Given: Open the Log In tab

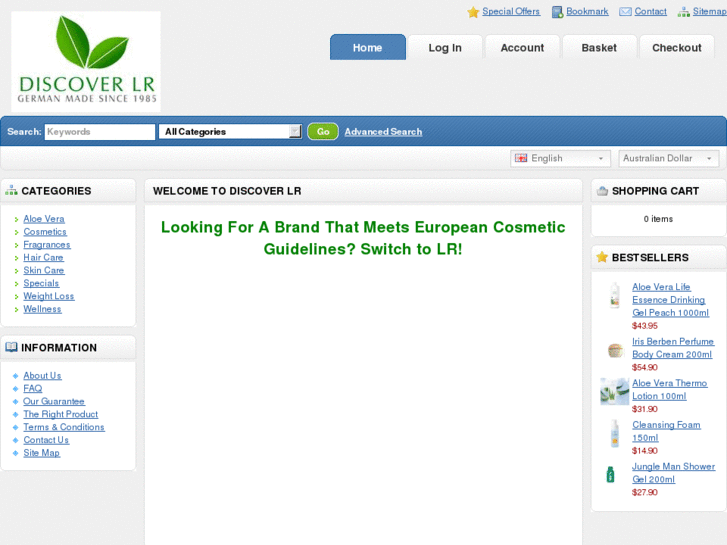Looking at the screenshot, I should click(x=445, y=47).
